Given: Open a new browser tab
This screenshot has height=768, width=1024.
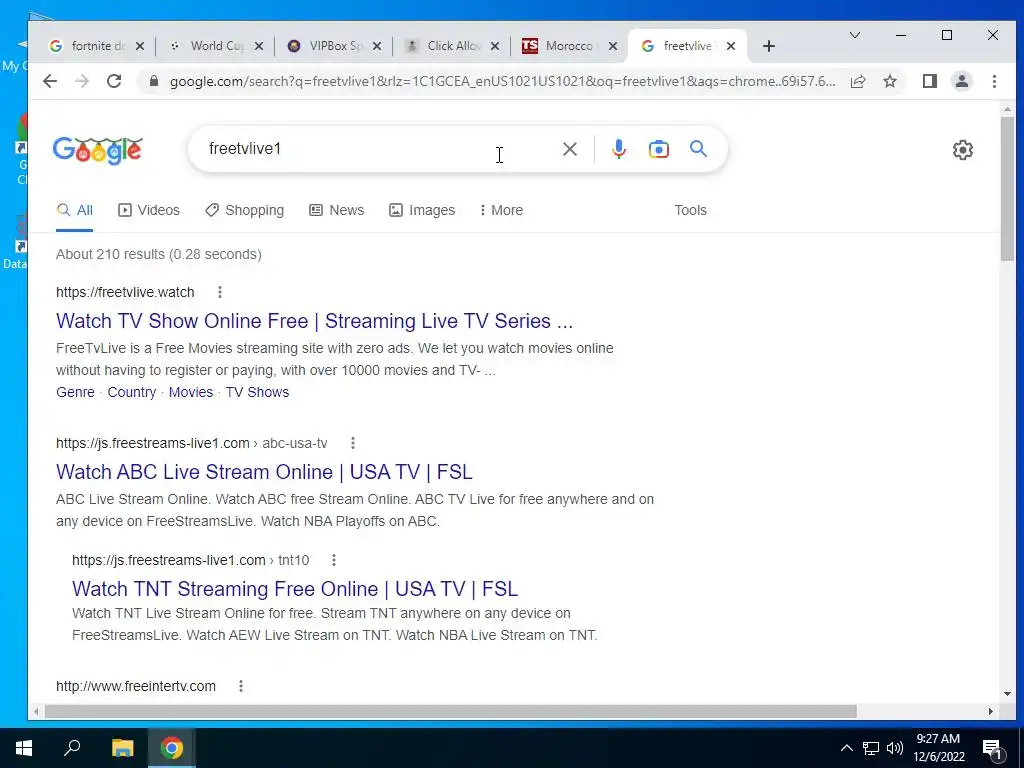Looking at the screenshot, I should pyautogui.click(x=769, y=46).
